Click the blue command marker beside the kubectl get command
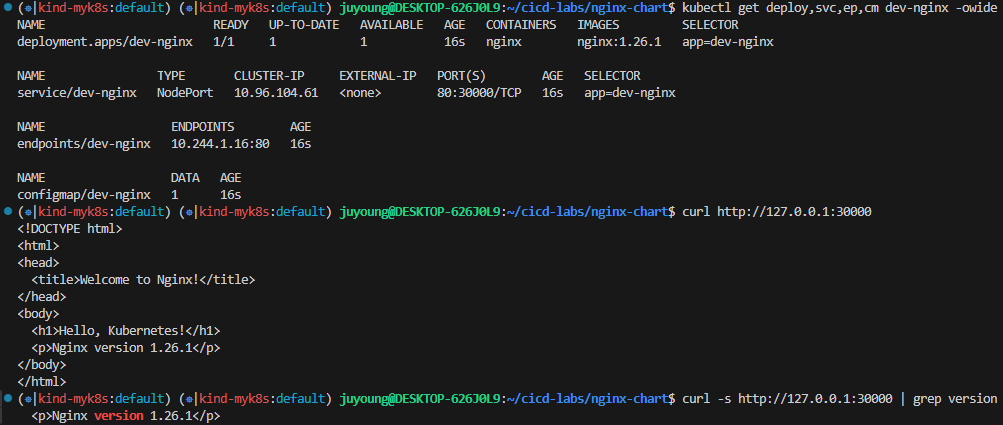The width and height of the screenshot is (1003, 425). click(x=6, y=9)
